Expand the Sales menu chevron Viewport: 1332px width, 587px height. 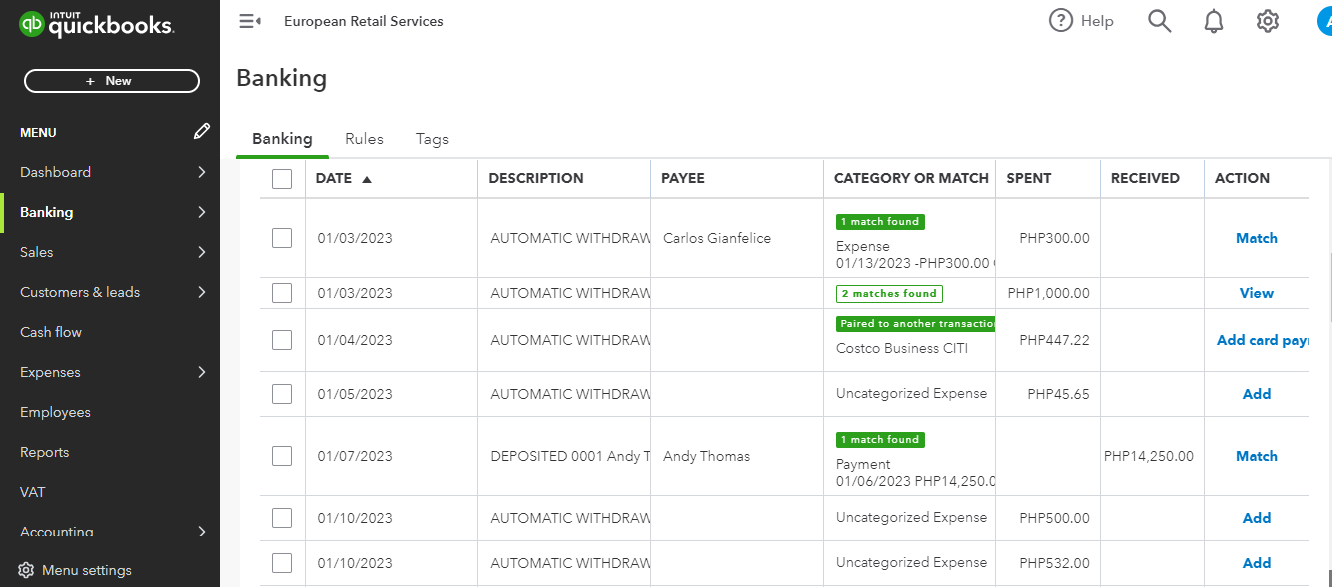pos(202,252)
